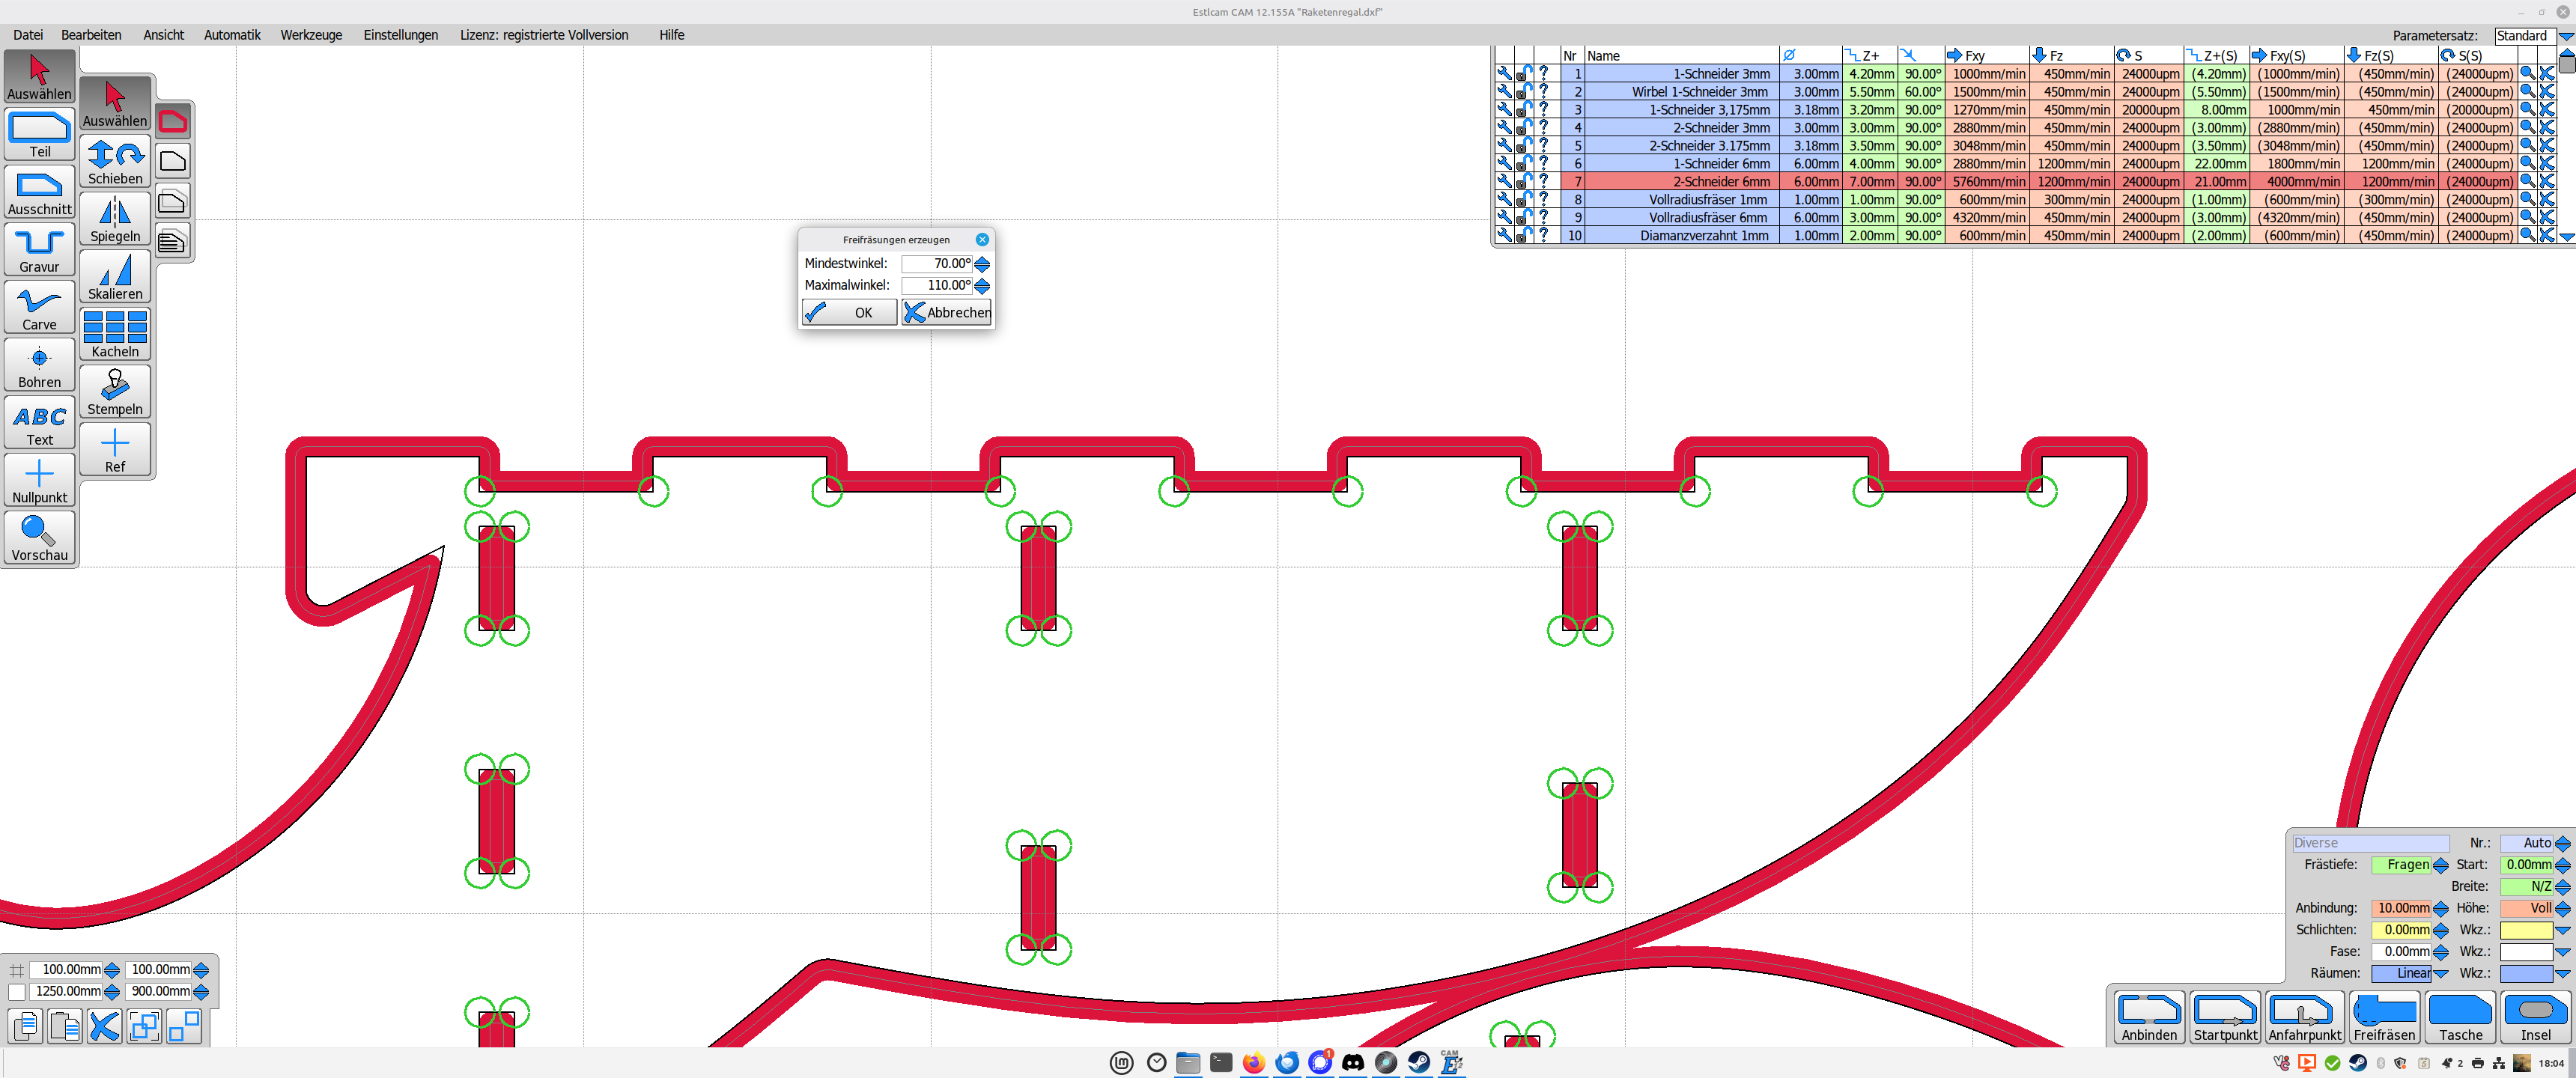Select the Stempeln stamp tool

[115, 392]
